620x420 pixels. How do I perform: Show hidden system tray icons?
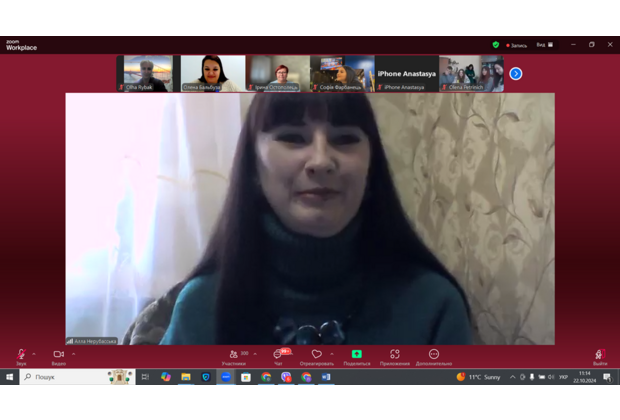coord(512,377)
